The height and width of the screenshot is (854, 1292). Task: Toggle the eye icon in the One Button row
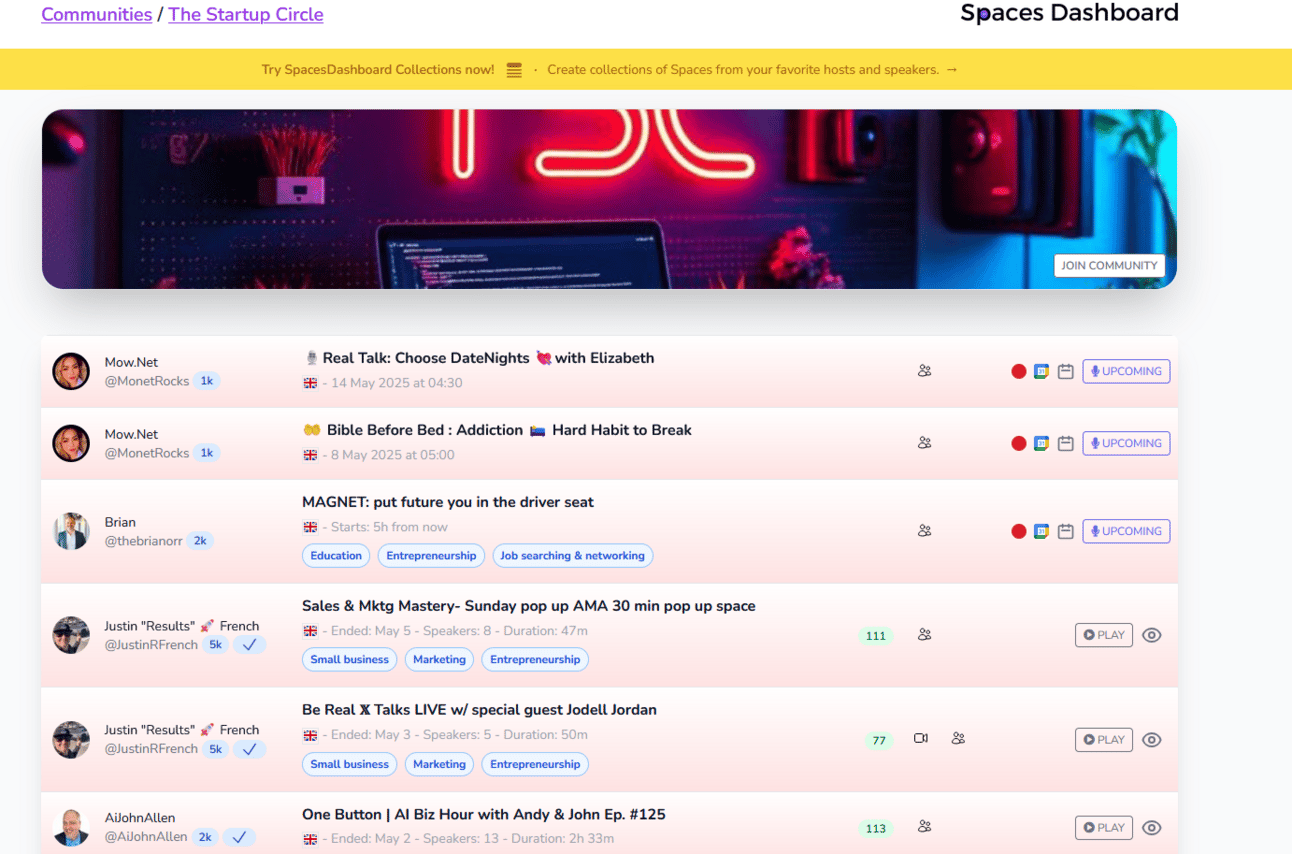(x=1152, y=828)
